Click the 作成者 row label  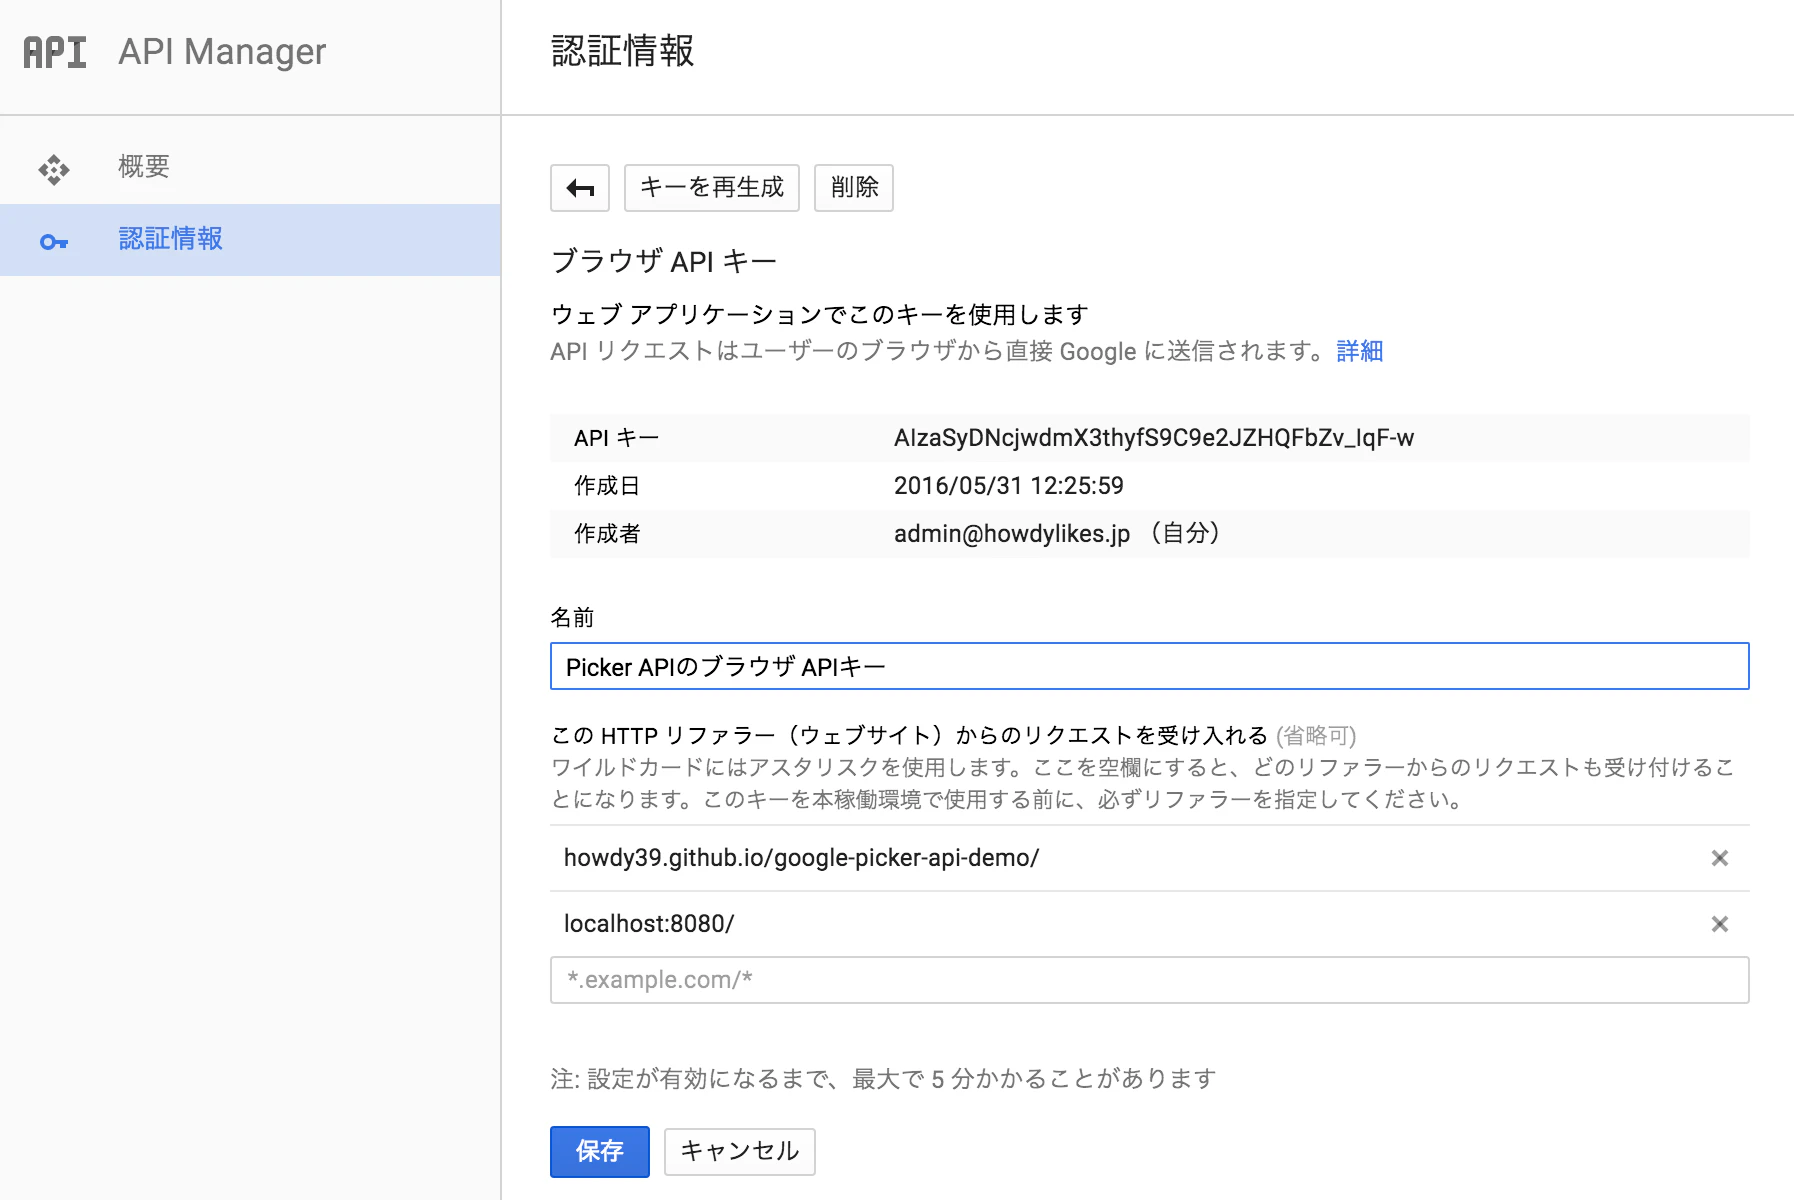(x=607, y=534)
